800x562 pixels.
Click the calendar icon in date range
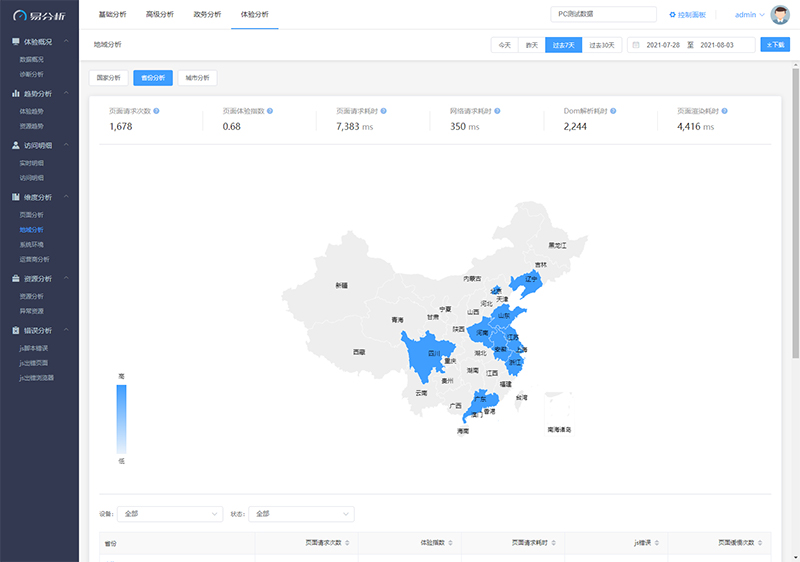[636, 45]
